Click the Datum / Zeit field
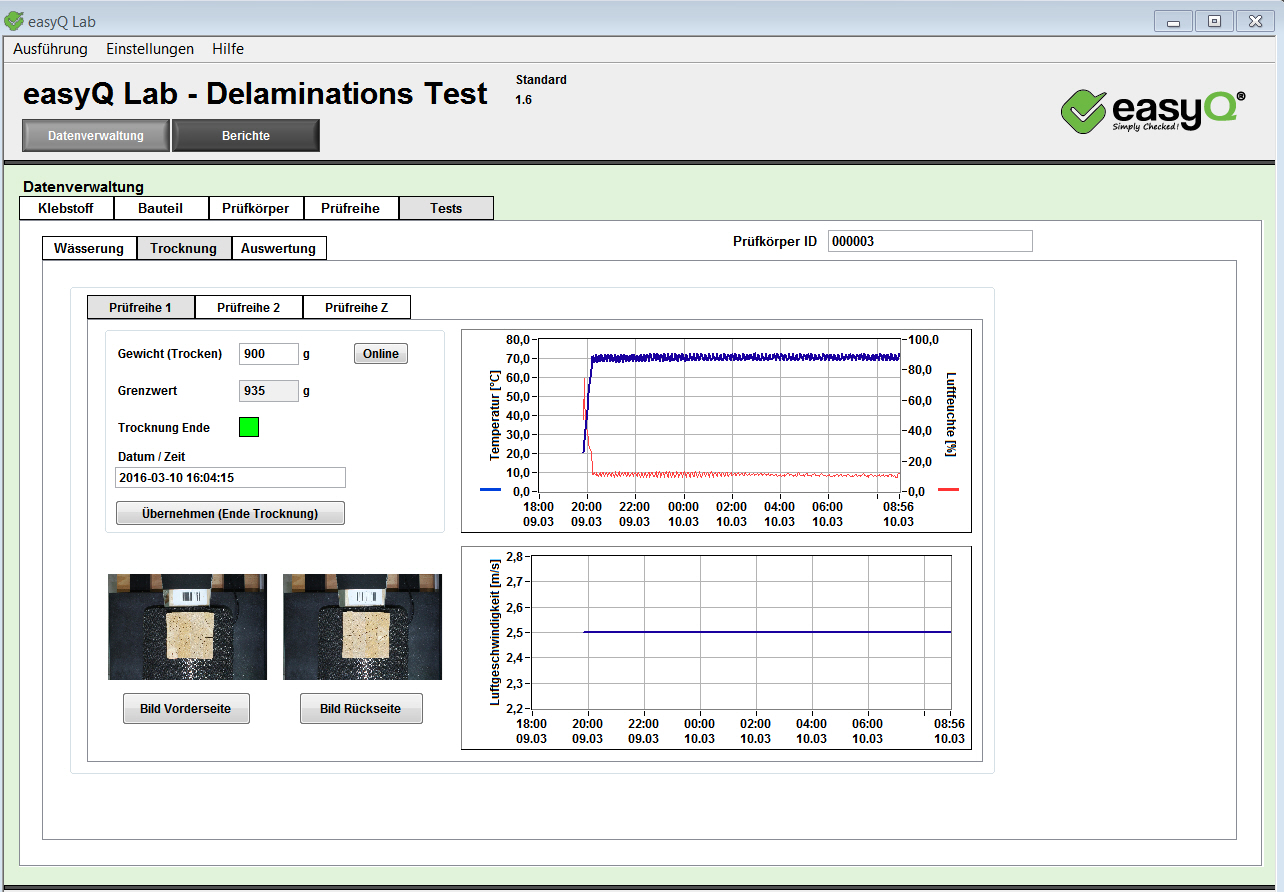1284x892 pixels. pyautogui.click(x=230, y=478)
